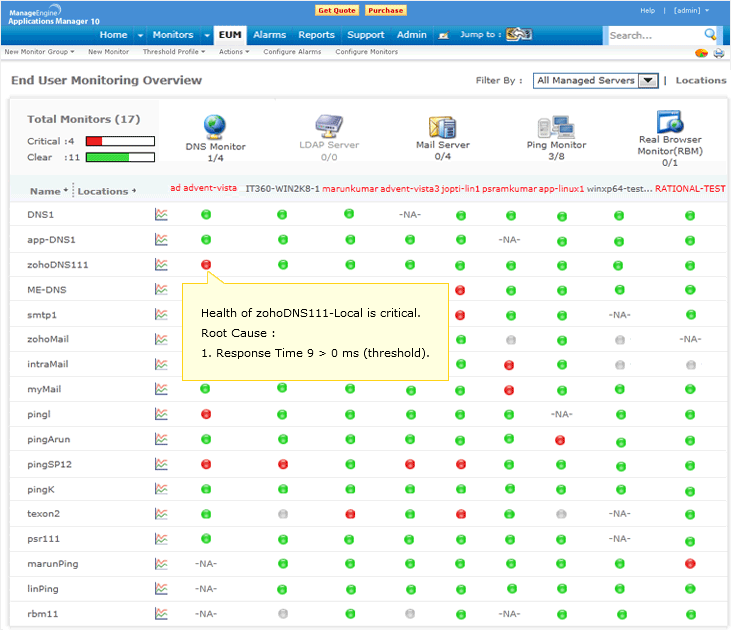Open the graph icon for rbm11
The image size is (731, 630).
(161, 614)
